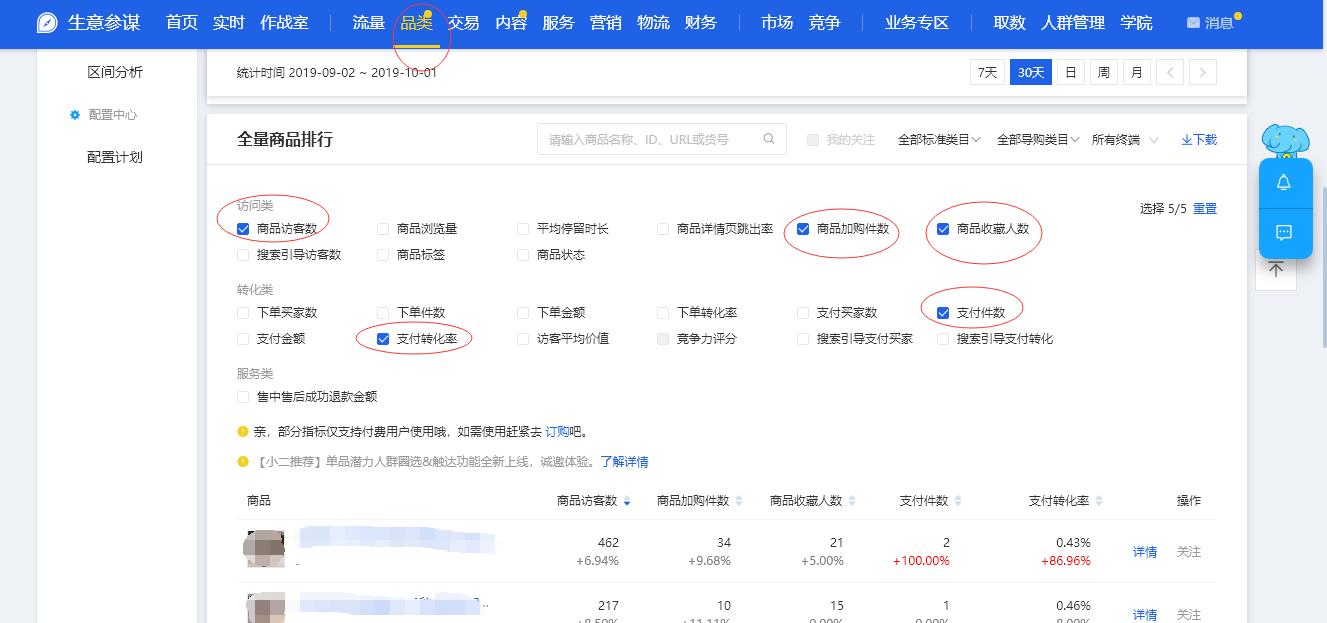Switch to the 交易 tab

point(463,23)
